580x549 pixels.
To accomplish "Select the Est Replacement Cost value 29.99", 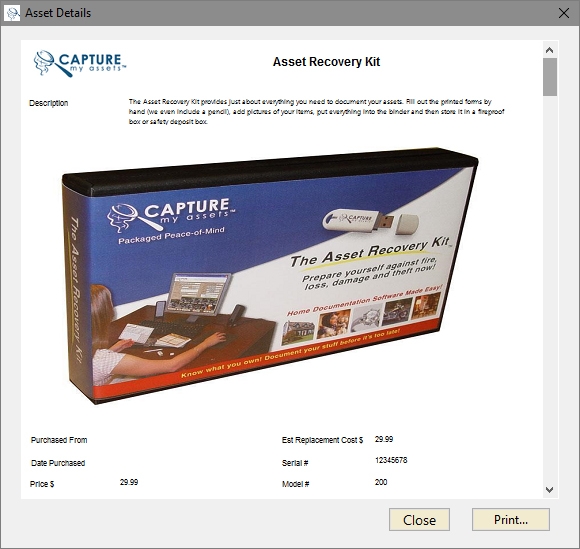I will click(384, 439).
